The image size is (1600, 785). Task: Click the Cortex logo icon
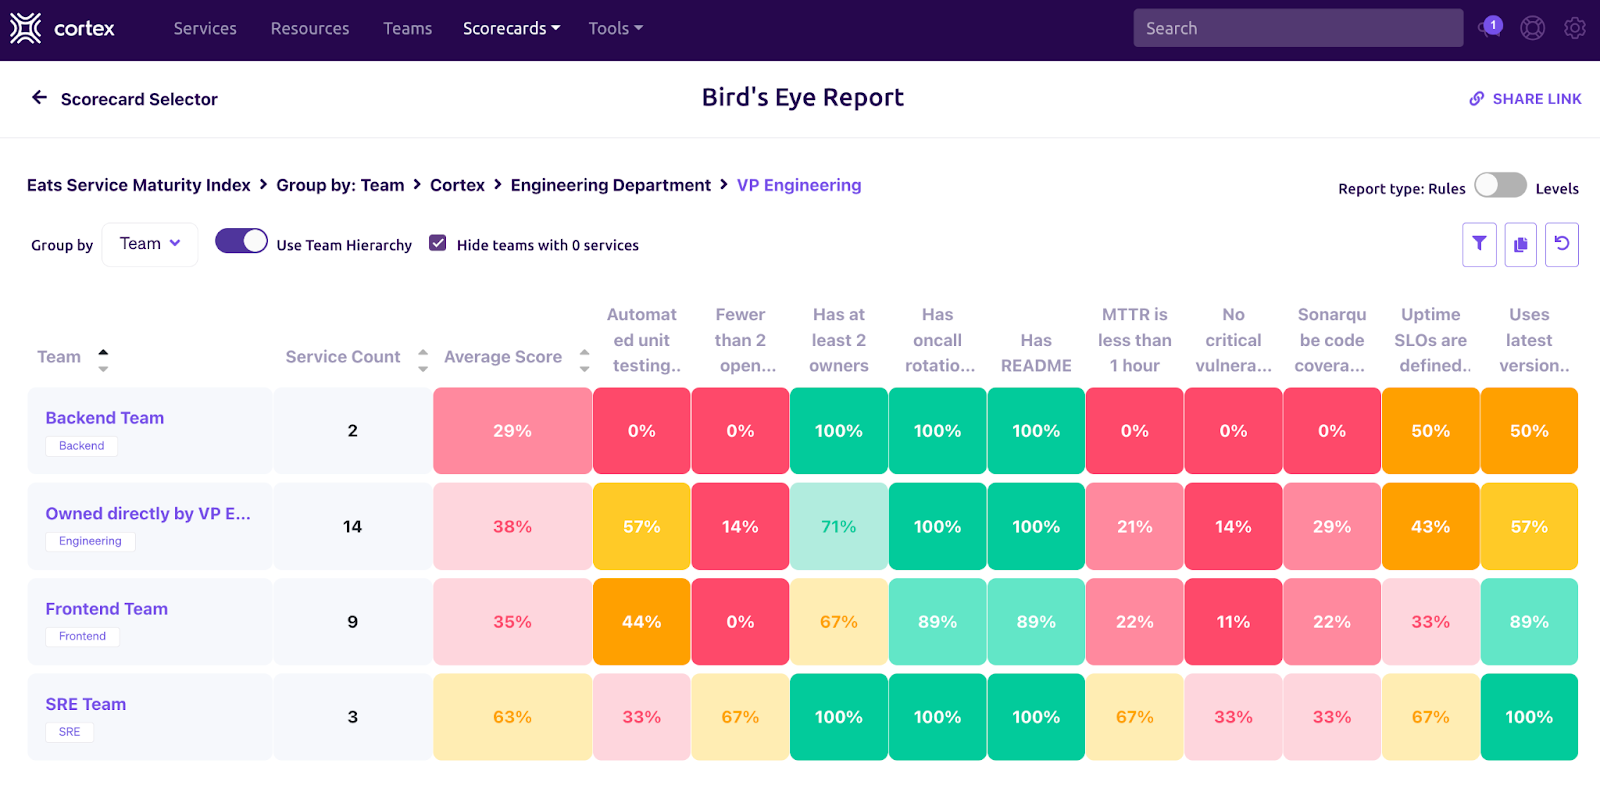26,28
